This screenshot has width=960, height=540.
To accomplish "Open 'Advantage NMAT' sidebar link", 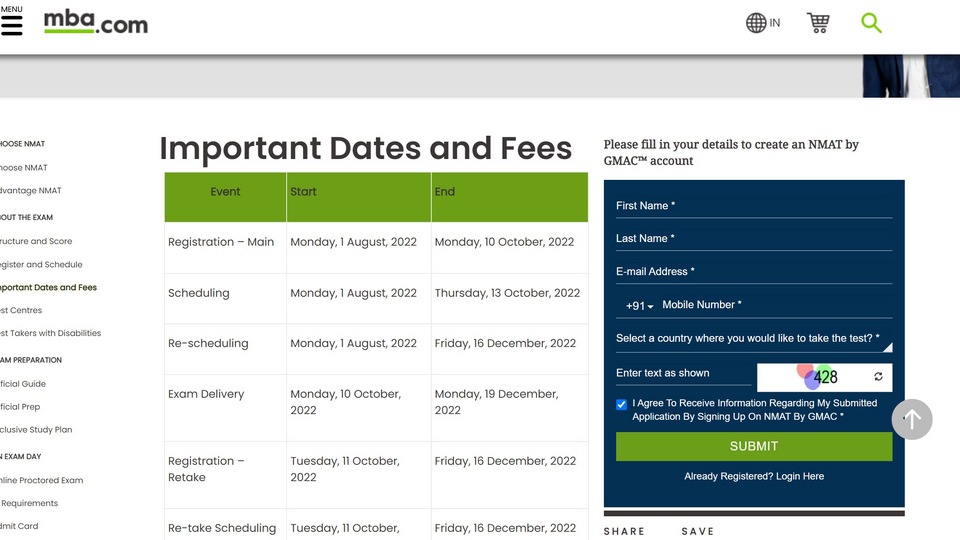I will pyautogui.click(x=31, y=190).
